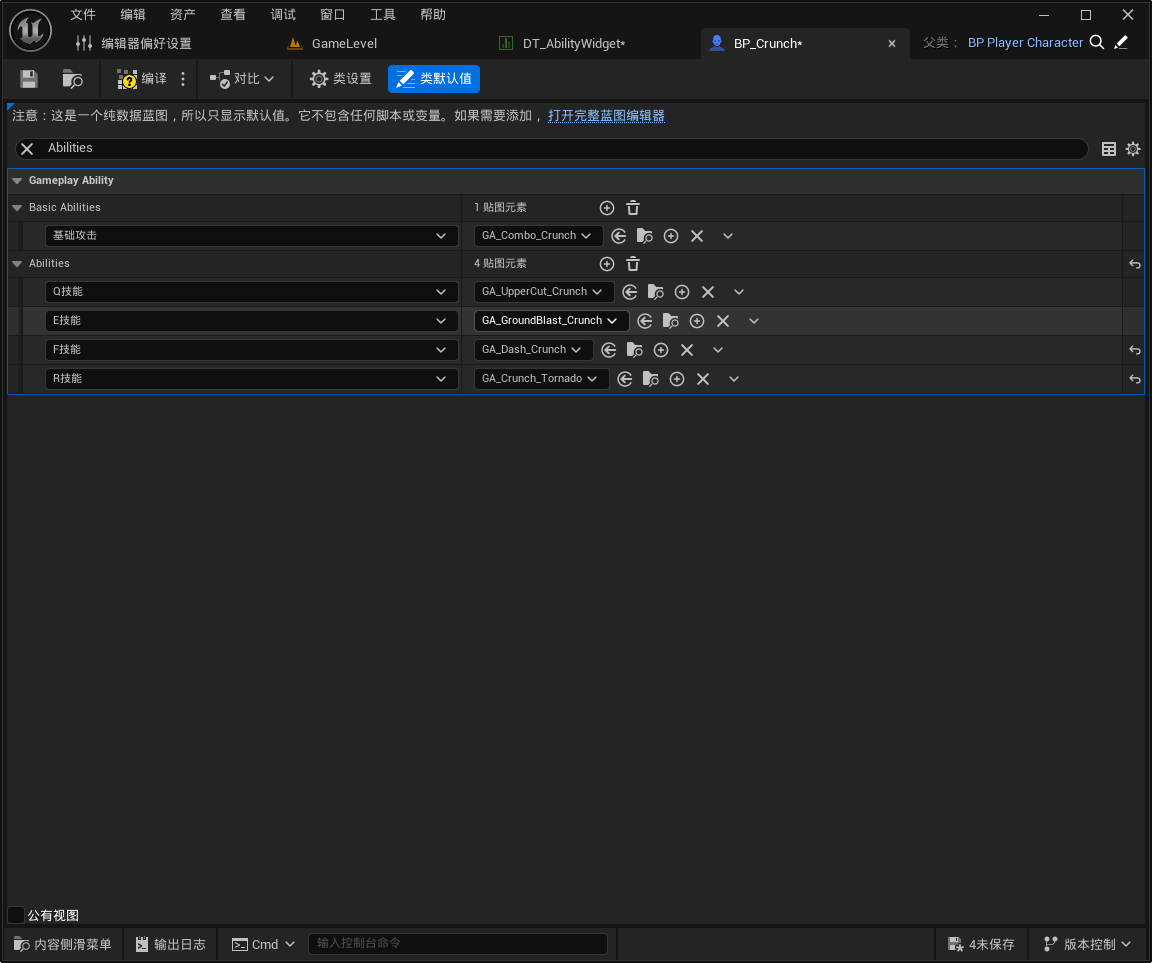The image size is (1152, 963).
Task: Switch to GameLevel tab
Action: 332,43
